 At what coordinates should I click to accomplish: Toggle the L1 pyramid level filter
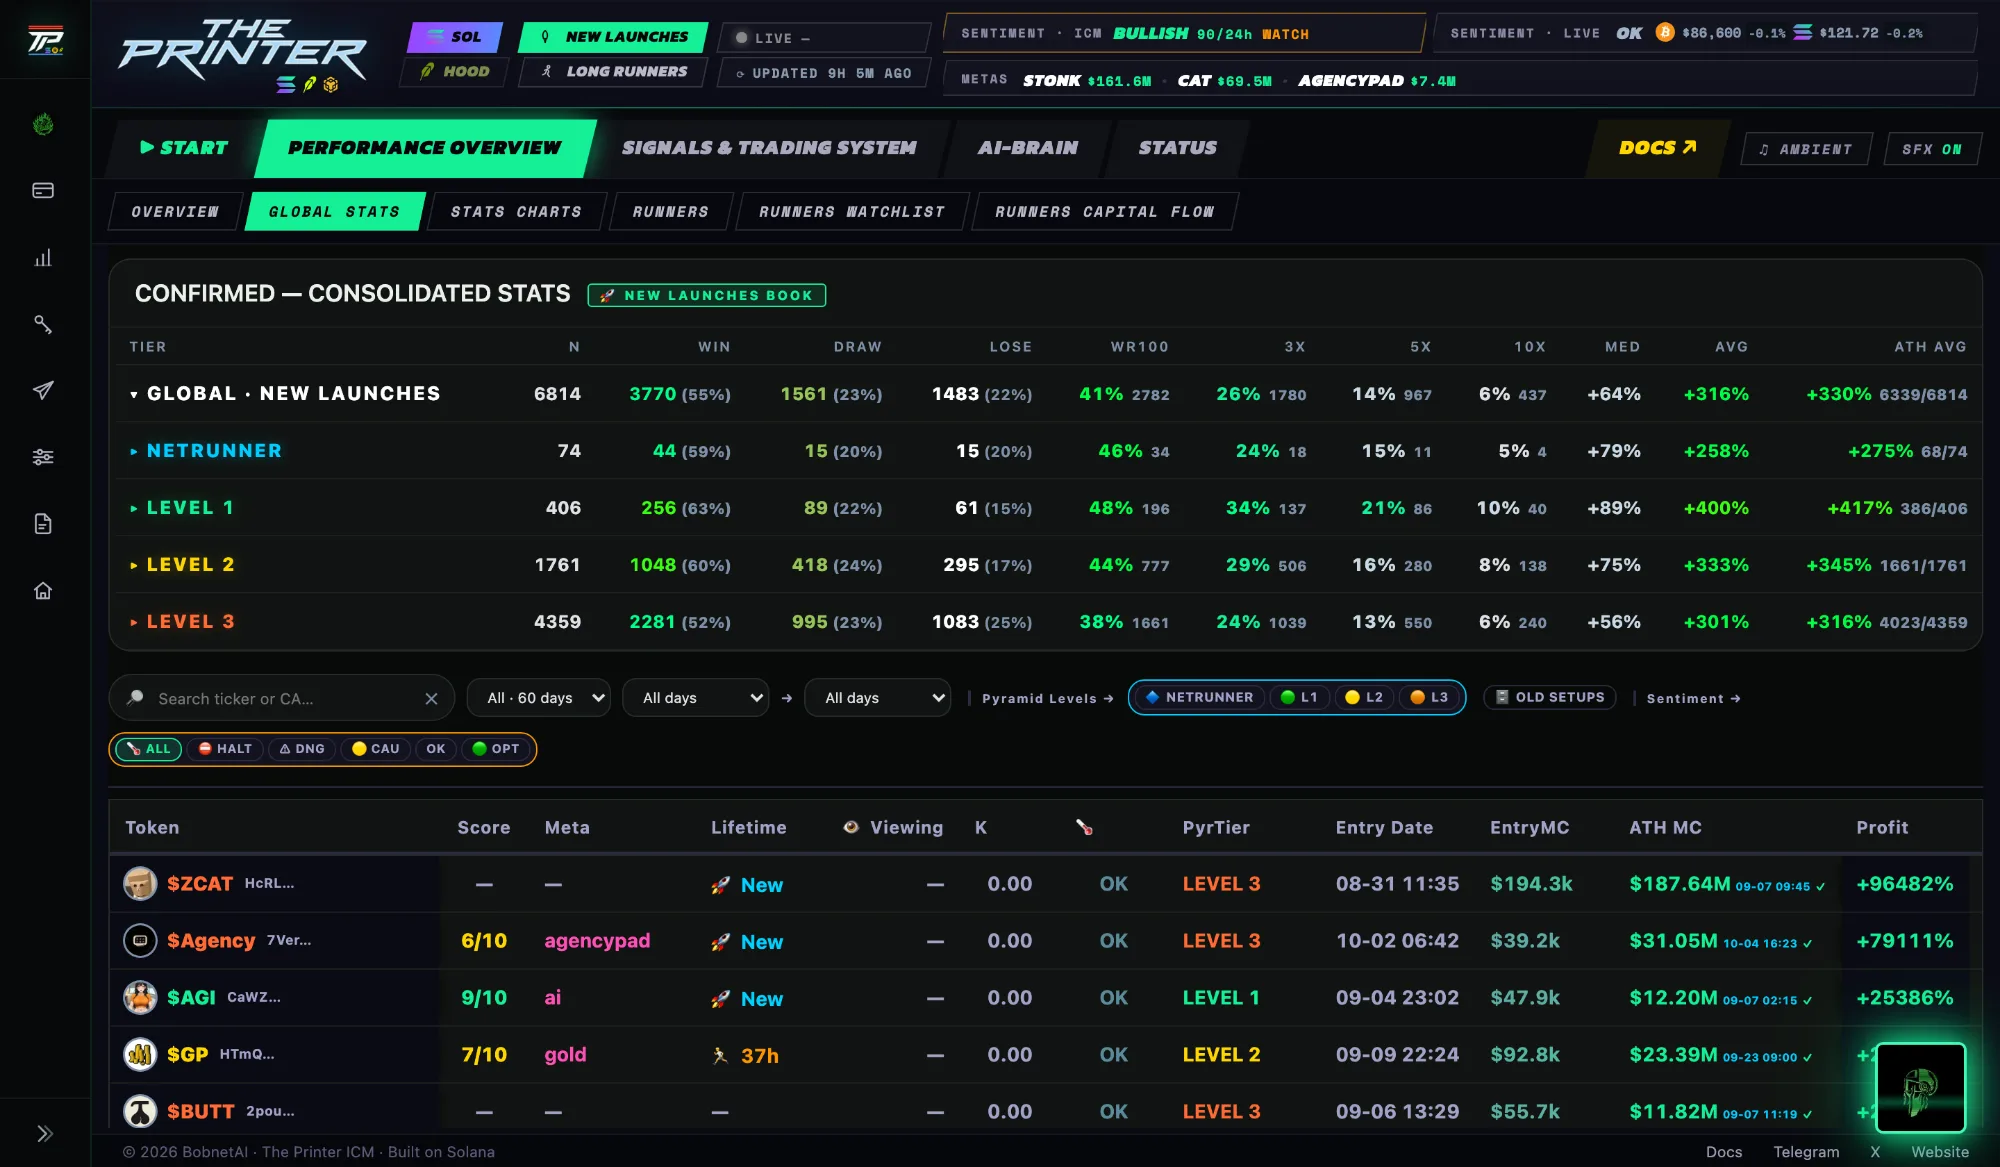pyautogui.click(x=1299, y=698)
